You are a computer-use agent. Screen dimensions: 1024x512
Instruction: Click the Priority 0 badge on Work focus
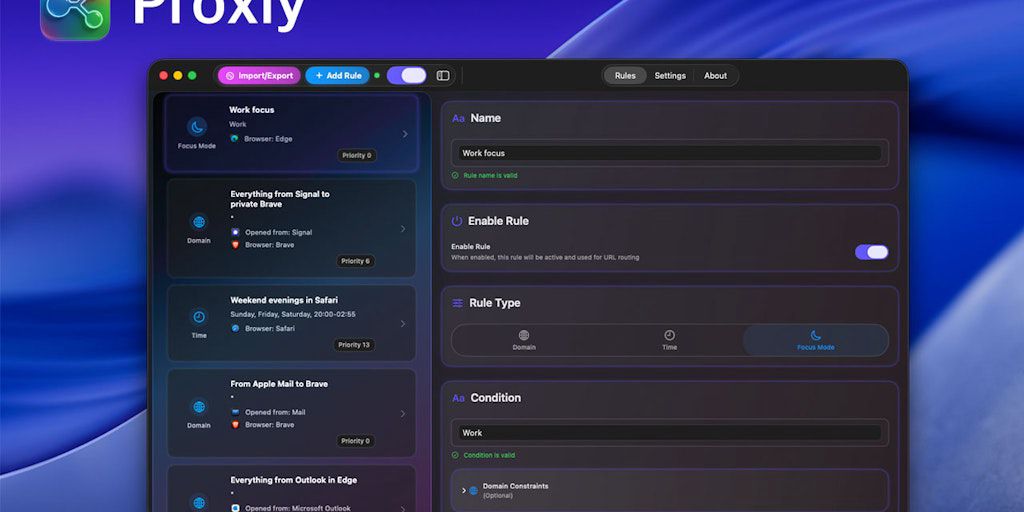357,155
